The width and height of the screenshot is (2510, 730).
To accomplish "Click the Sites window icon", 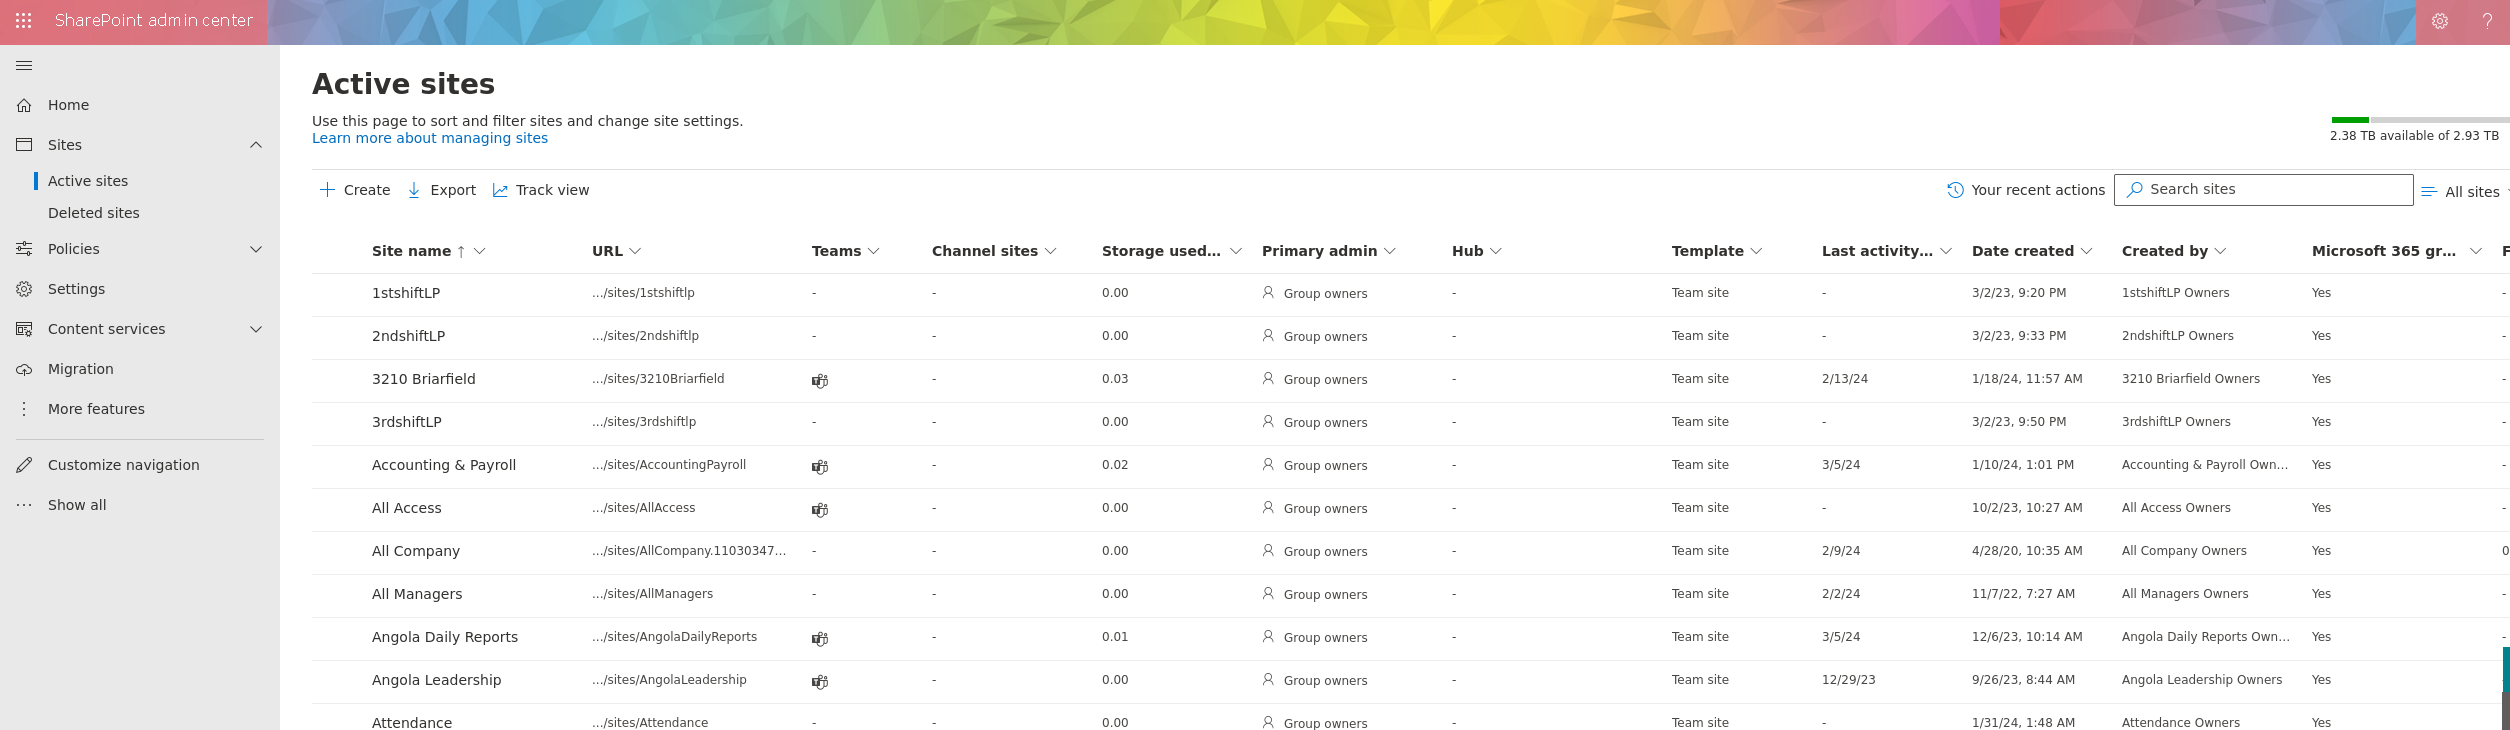I will (24, 145).
